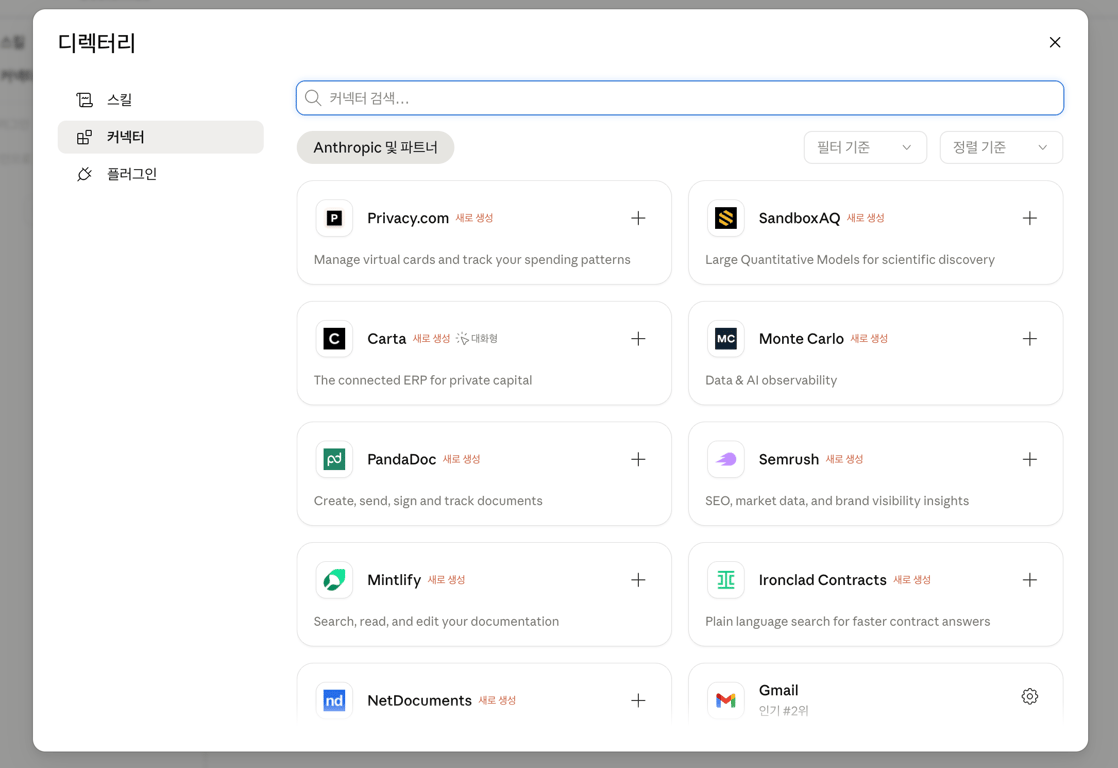Click the Anthropic 및 파트너 filter chip
Screen dimensions: 1118x768
click(x=375, y=148)
